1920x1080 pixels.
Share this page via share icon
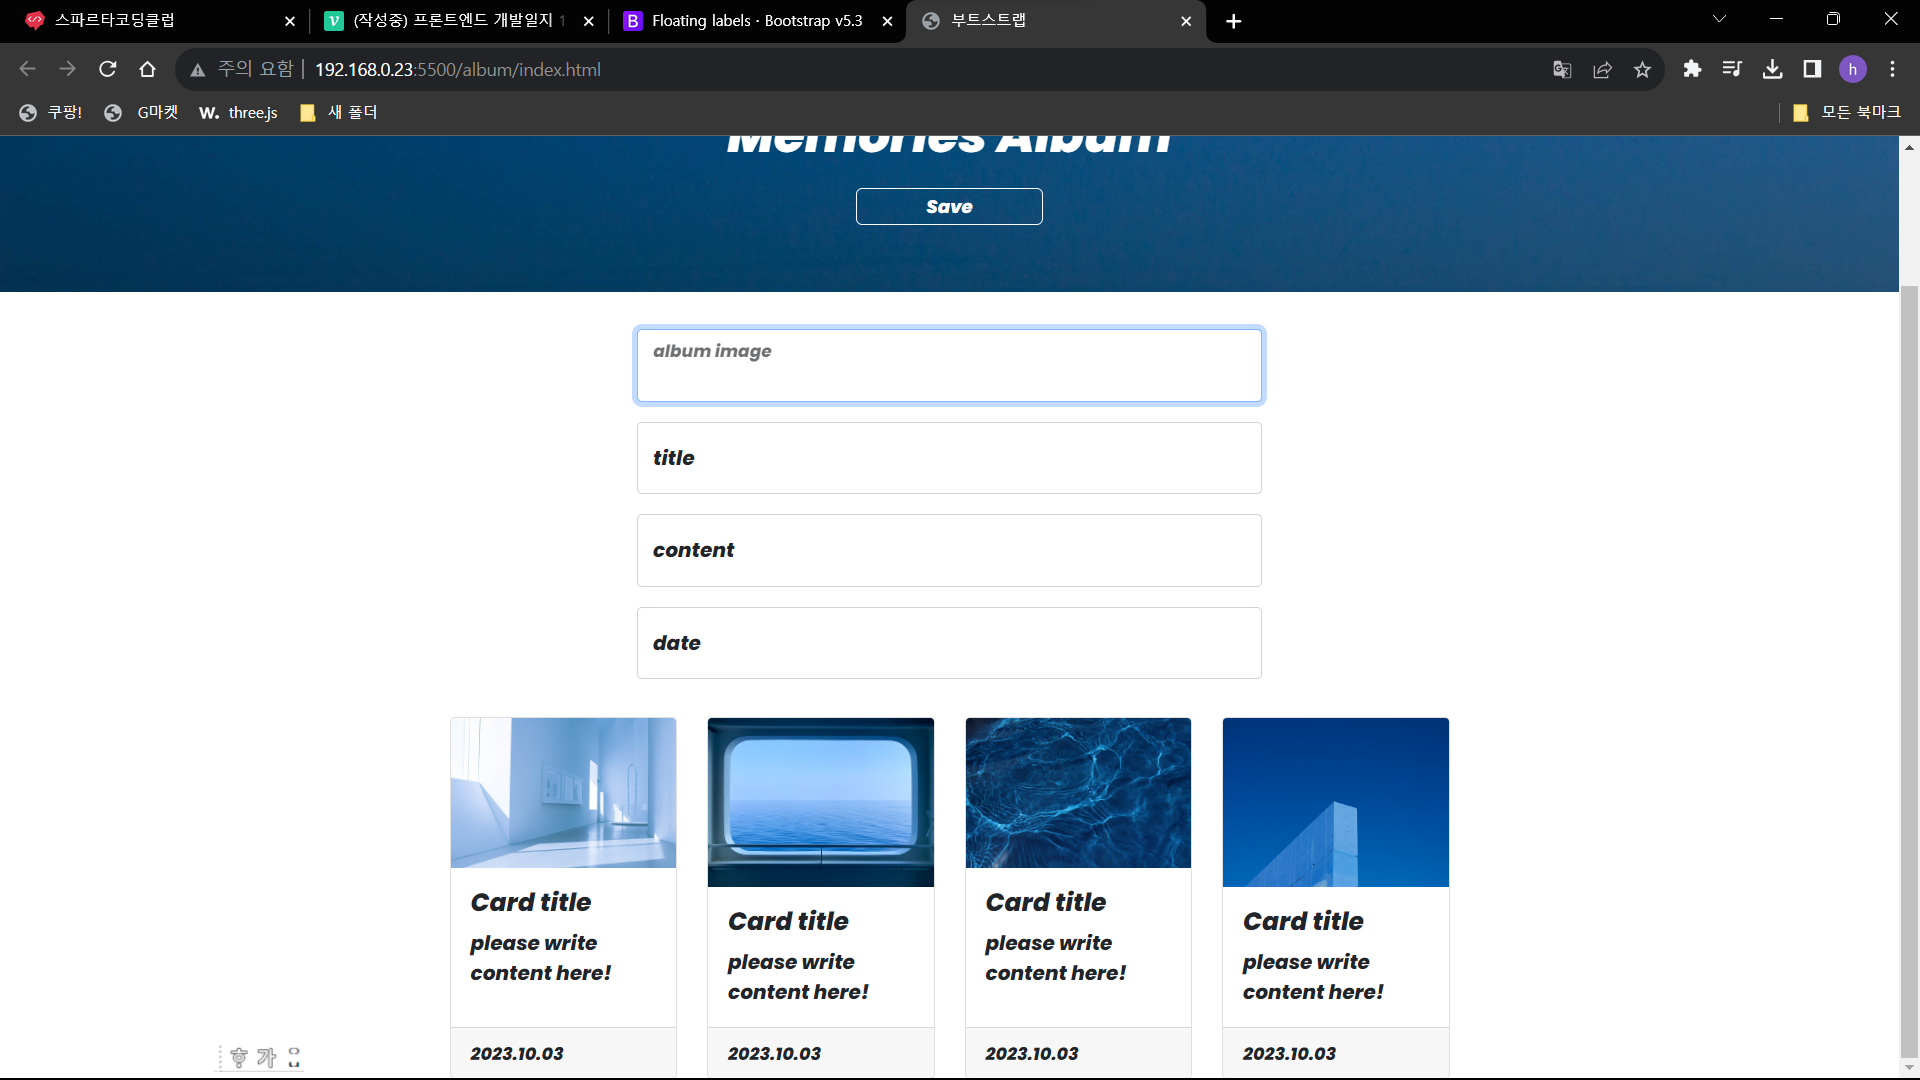click(x=1602, y=69)
